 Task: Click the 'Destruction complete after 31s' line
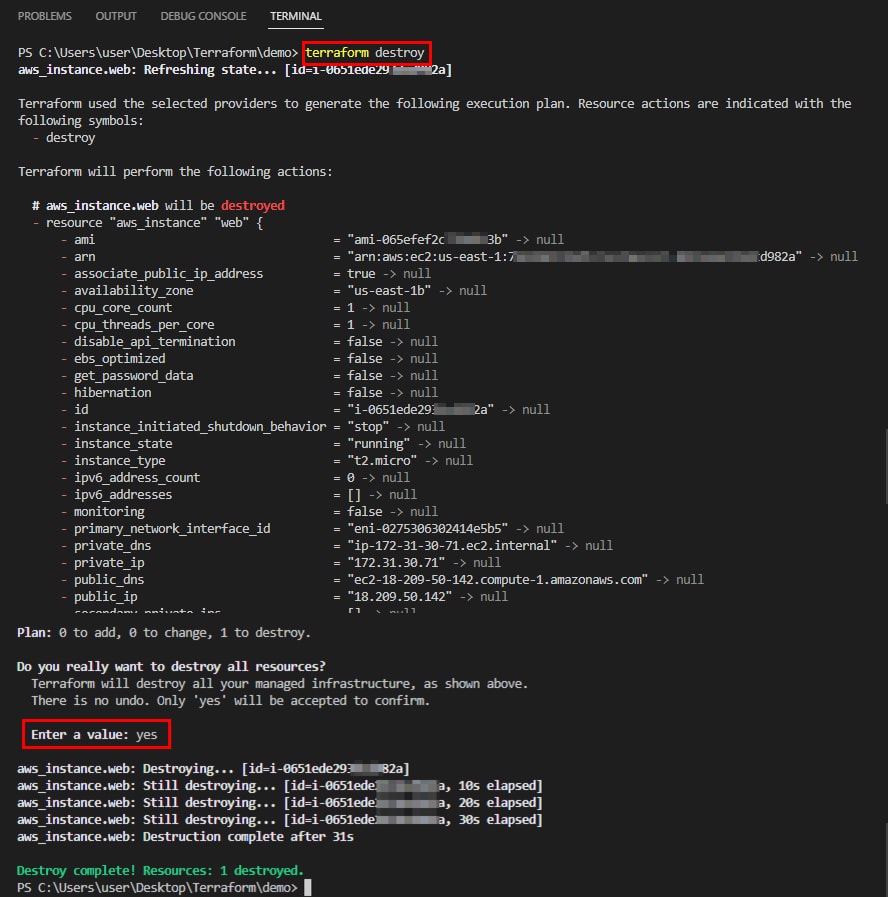click(185, 836)
